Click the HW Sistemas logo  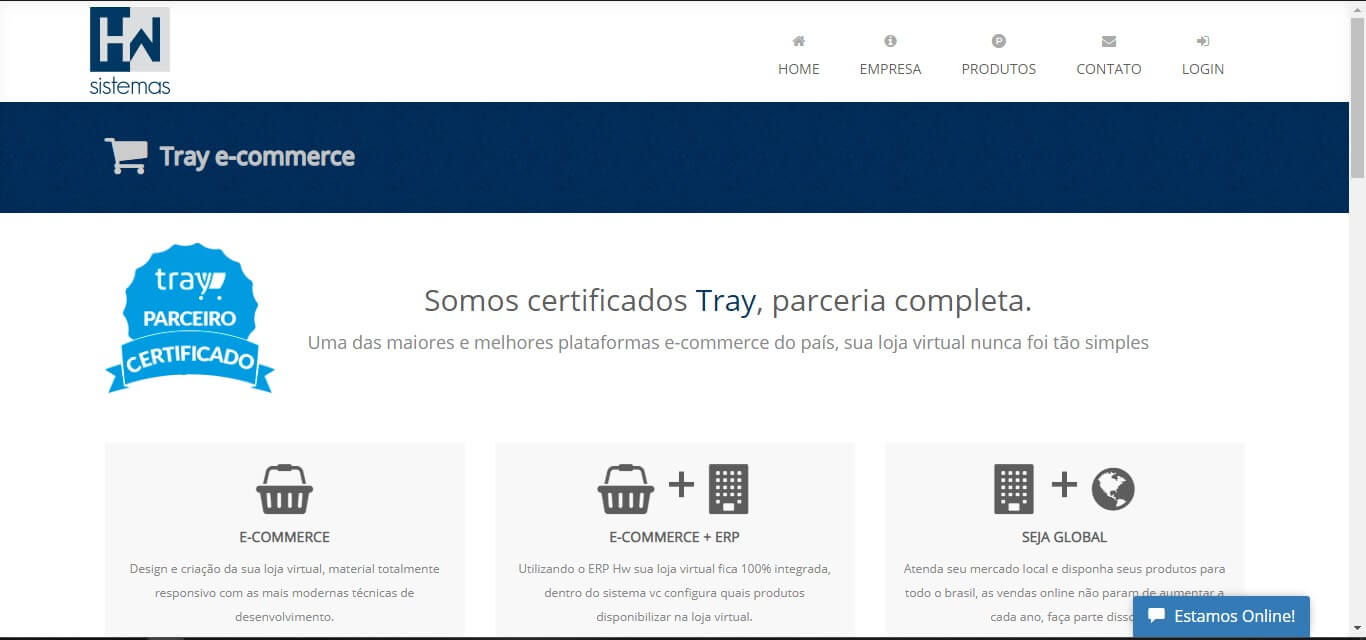(x=130, y=51)
